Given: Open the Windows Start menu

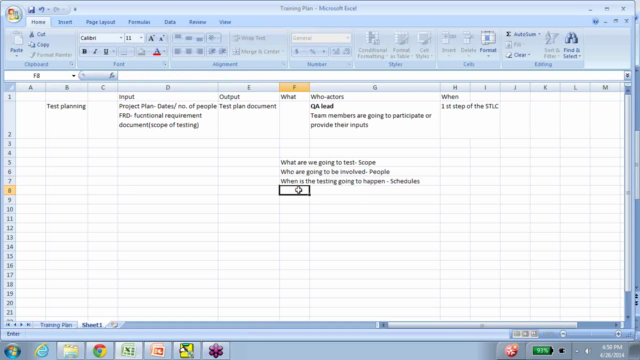Looking at the screenshot, I should 13,351.
